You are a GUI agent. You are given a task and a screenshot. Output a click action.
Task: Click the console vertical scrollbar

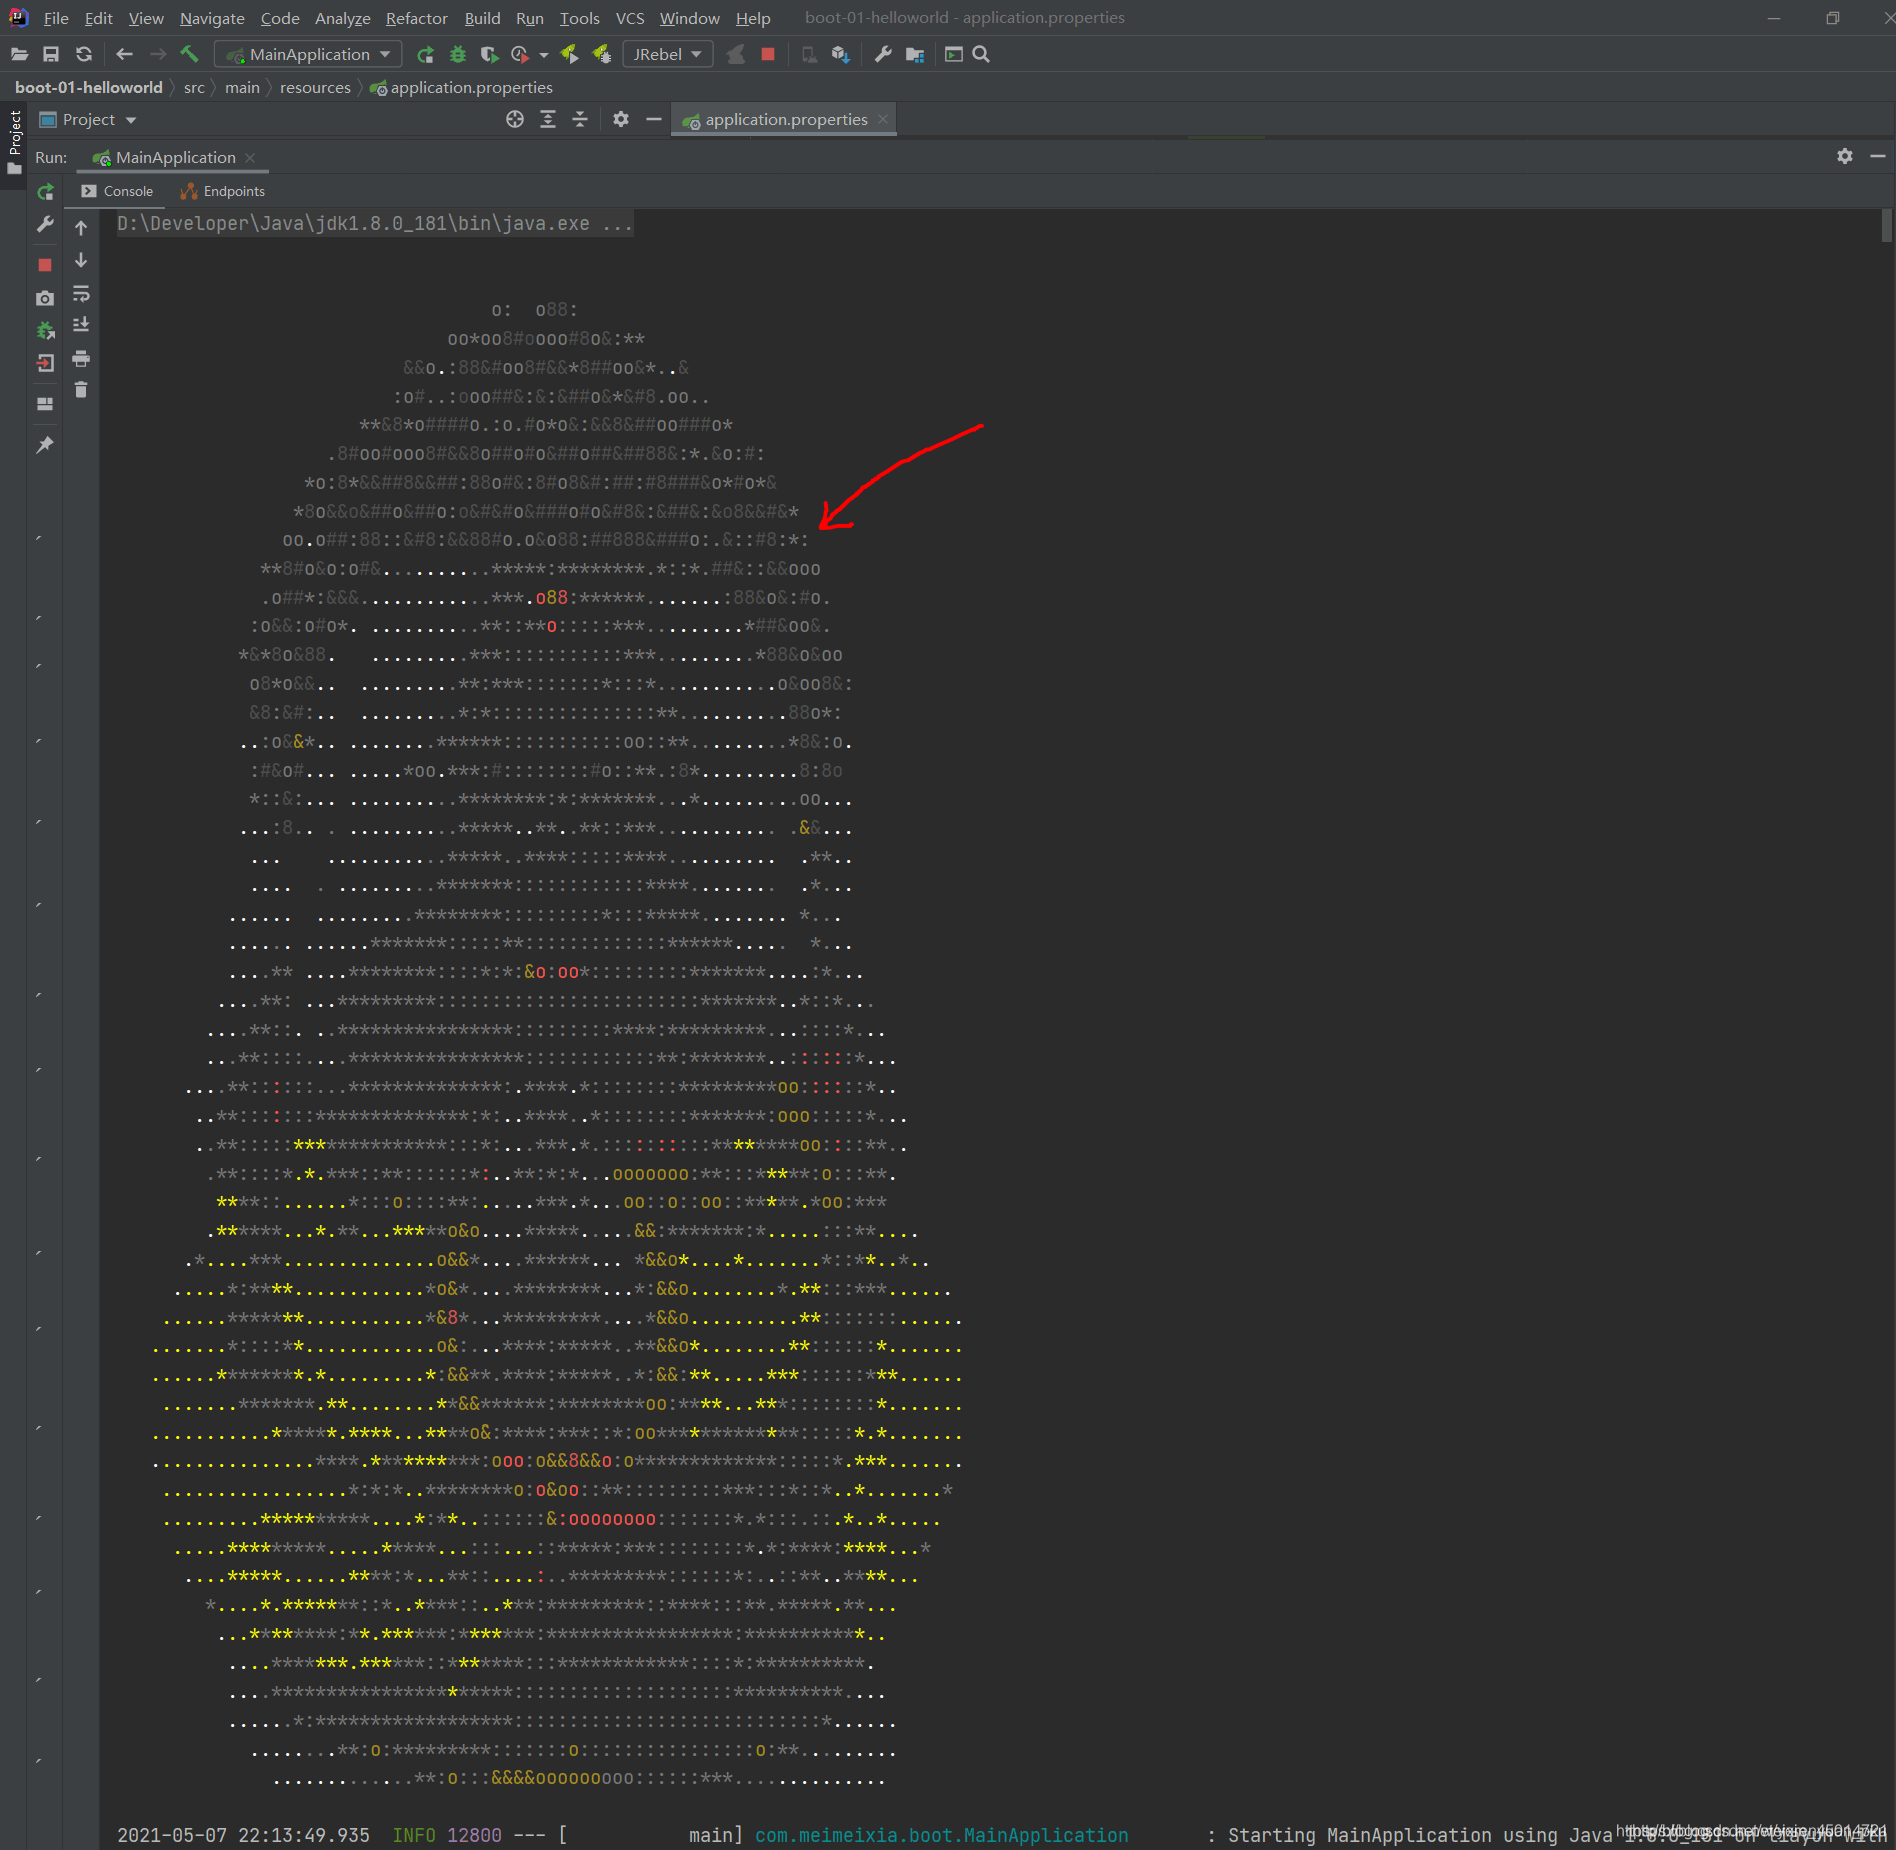(1887, 226)
